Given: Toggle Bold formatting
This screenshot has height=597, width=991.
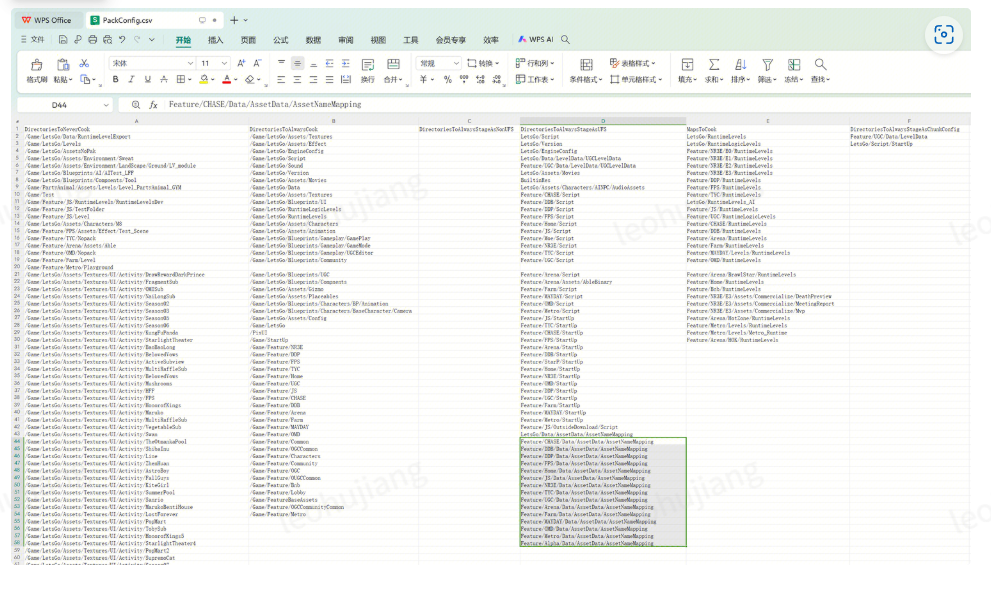Looking at the screenshot, I should coord(115,80).
